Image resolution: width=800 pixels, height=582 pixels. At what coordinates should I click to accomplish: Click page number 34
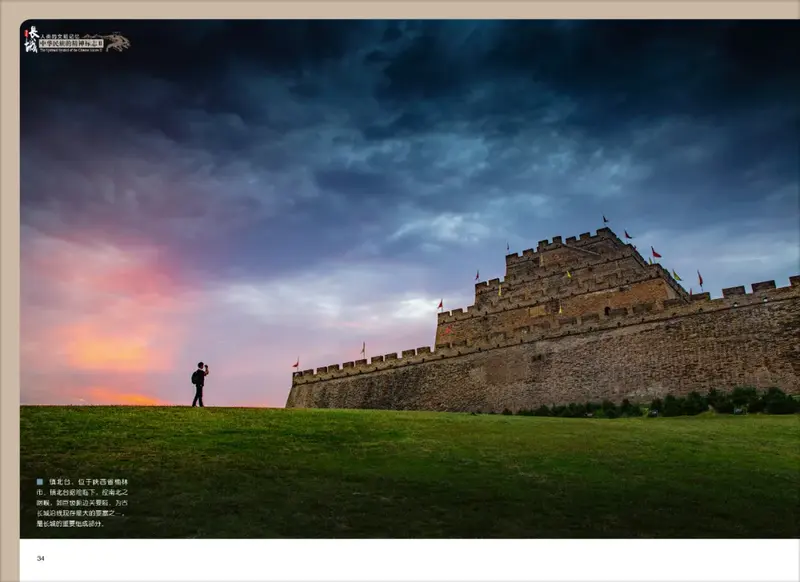(x=41, y=559)
